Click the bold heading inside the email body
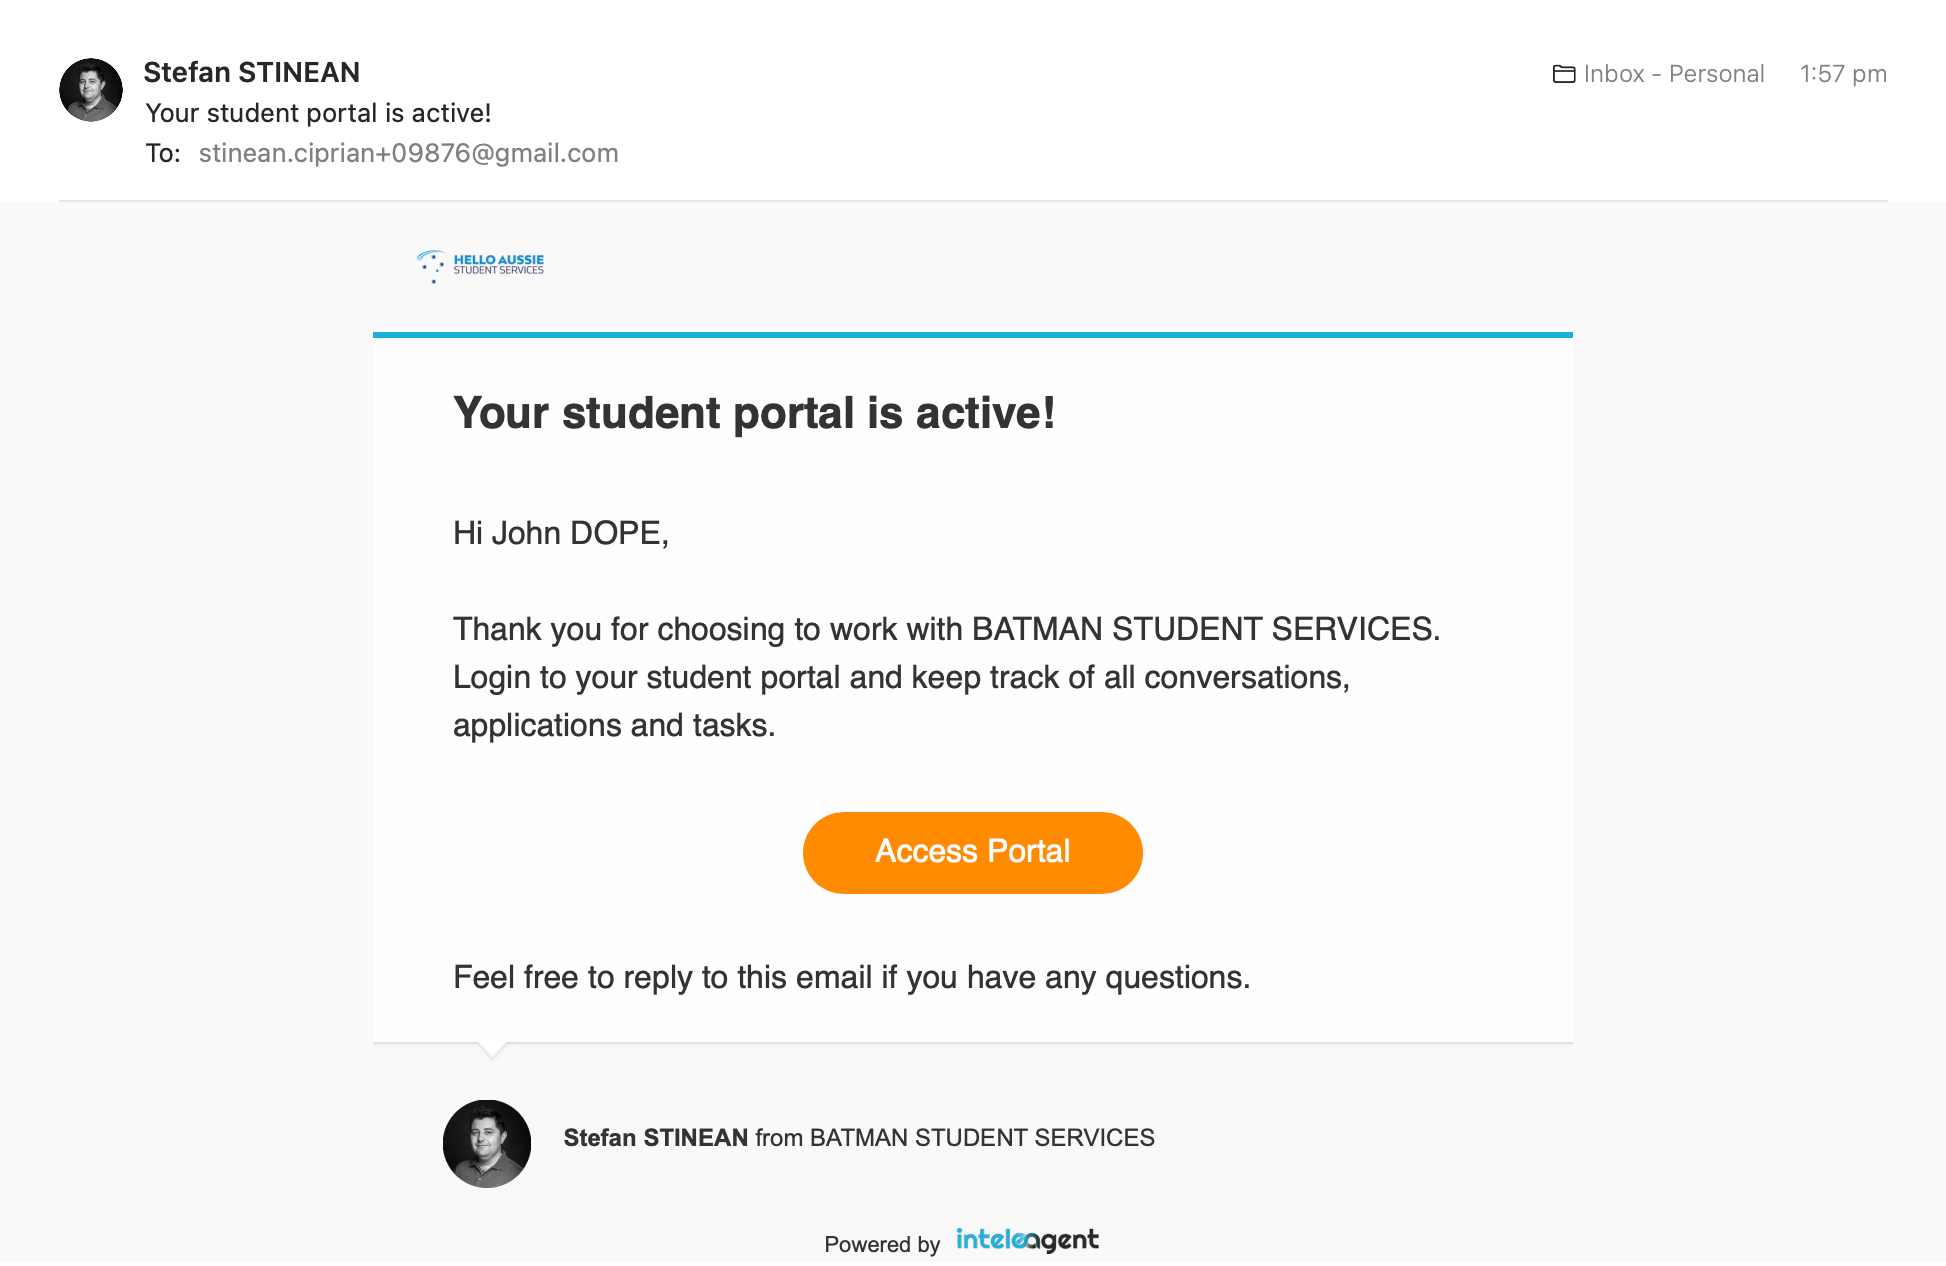 [754, 413]
